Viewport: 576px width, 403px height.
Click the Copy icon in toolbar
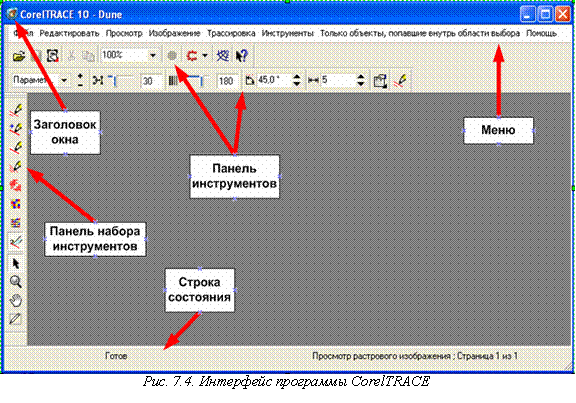[88, 56]
